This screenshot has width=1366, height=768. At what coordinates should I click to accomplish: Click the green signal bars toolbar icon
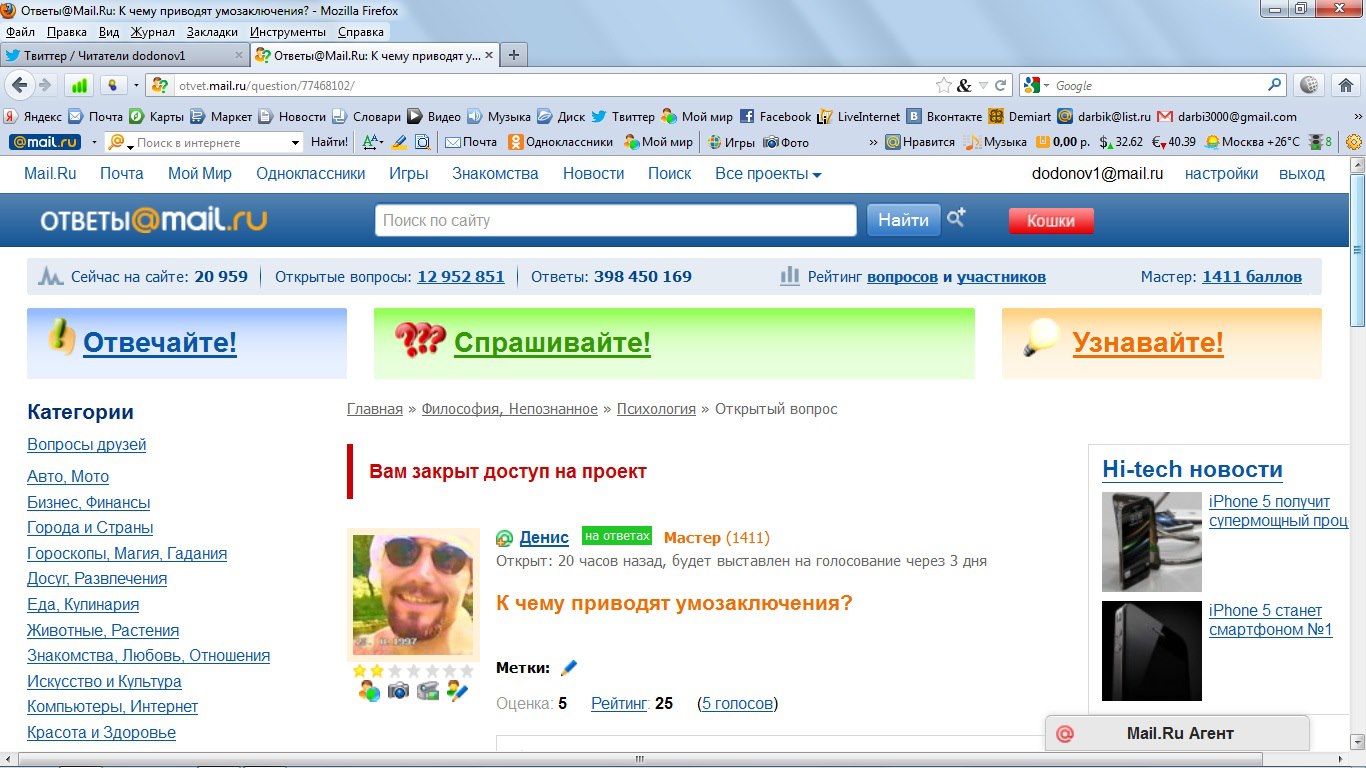coord(80,85)
